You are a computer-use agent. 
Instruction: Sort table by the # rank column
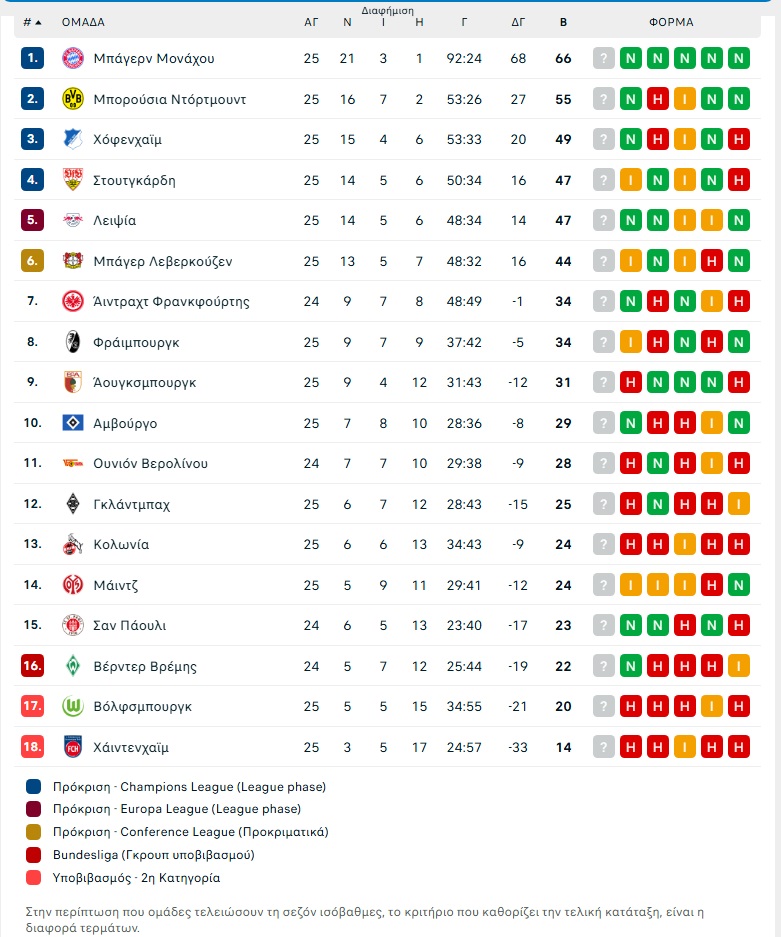click(32, 22)
